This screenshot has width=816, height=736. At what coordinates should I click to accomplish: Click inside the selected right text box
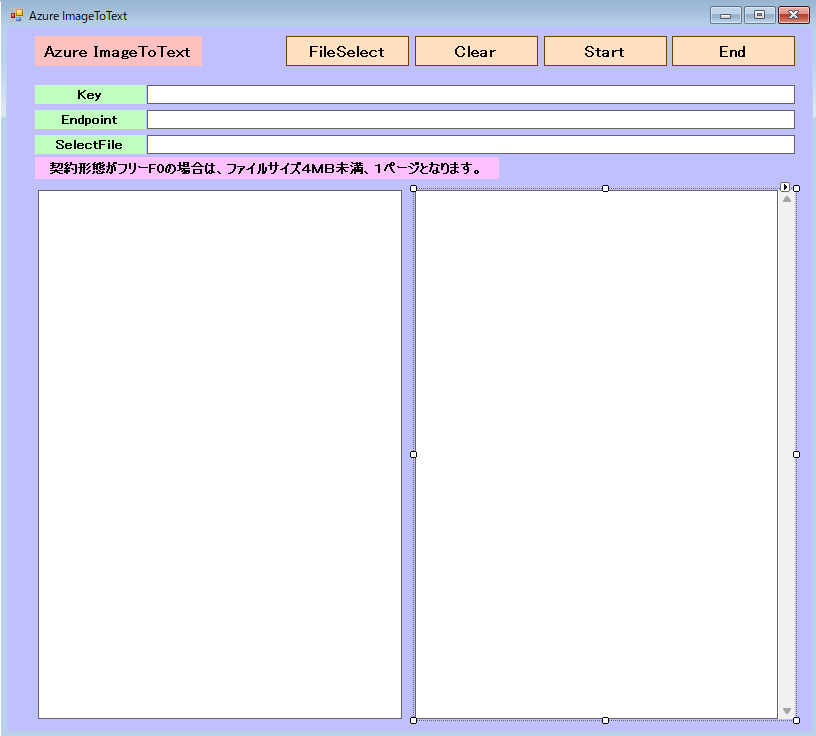click(596, 454)
